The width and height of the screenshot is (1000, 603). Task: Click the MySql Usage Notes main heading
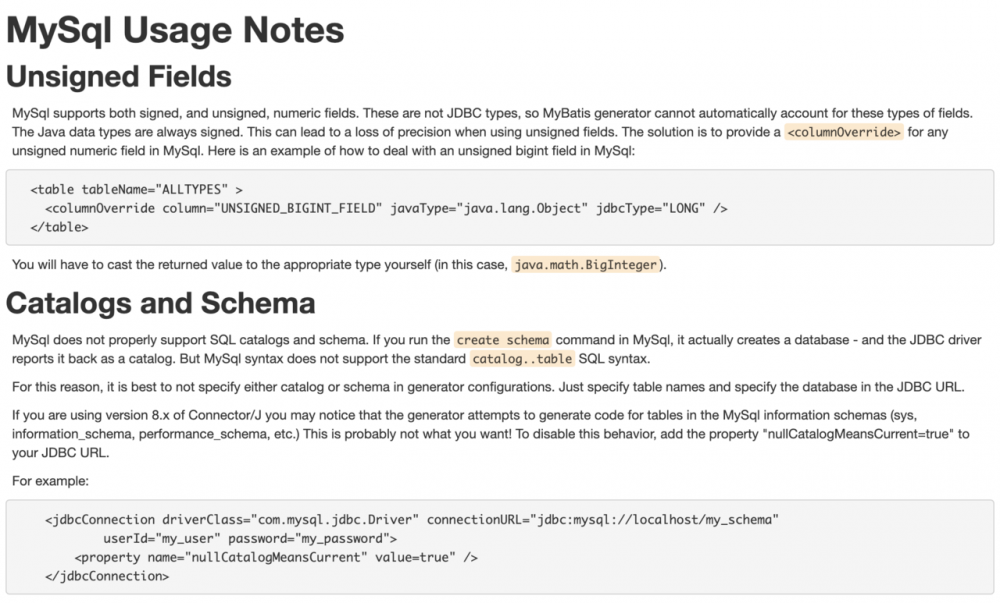pos(175,30)
